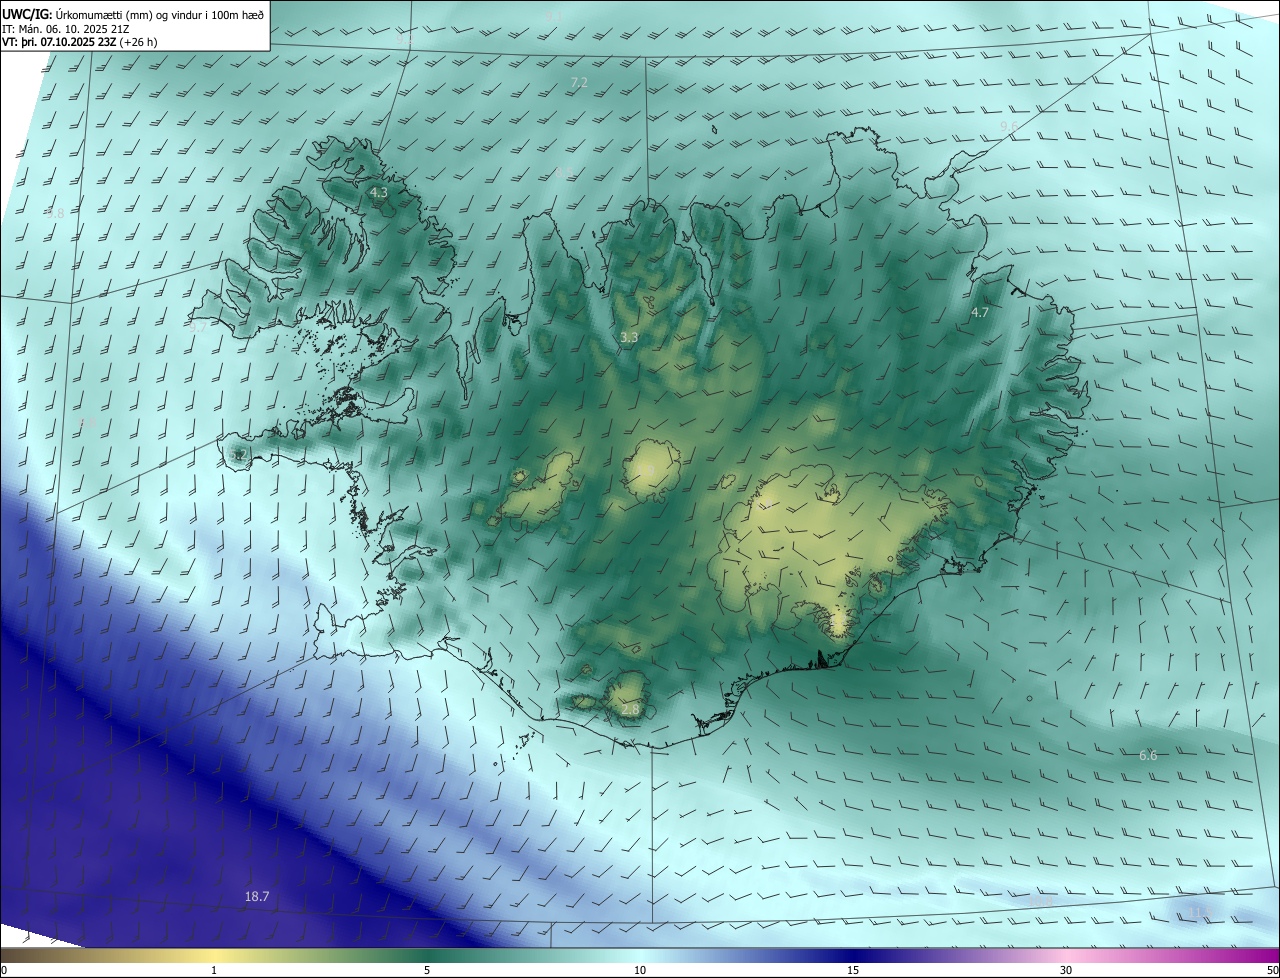Image resolution: width=1280 pixels, height=978 pixels.
Task: Click the 2.8 value label on the southern glacier
Action: [630, 710]
